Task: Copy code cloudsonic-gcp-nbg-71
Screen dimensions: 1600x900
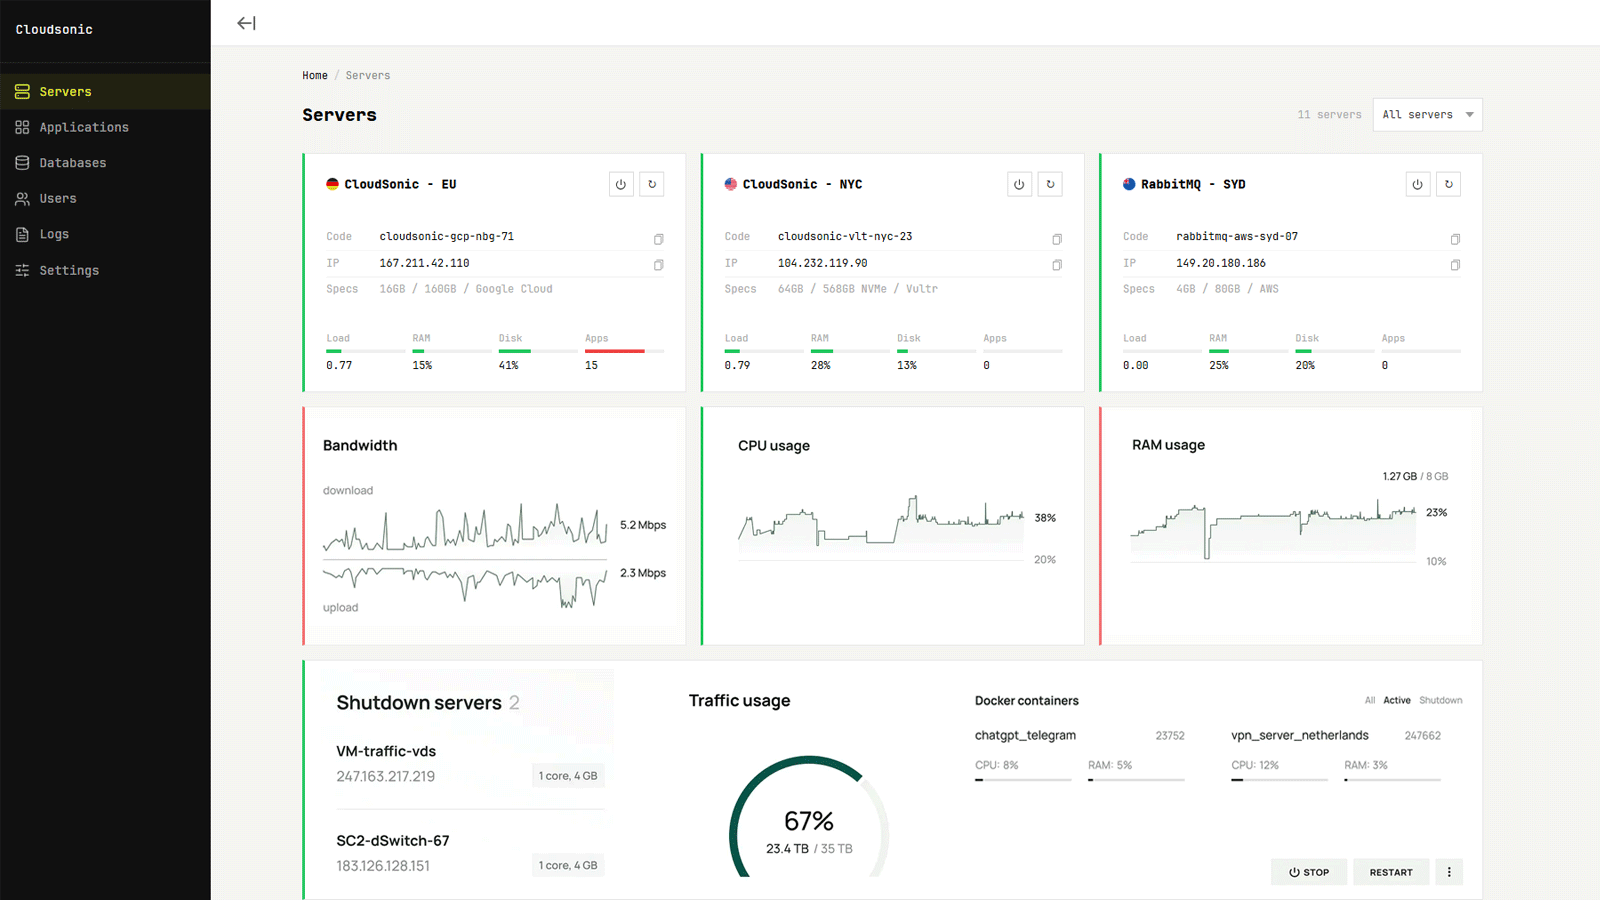Action: click(x=658, y=239)
